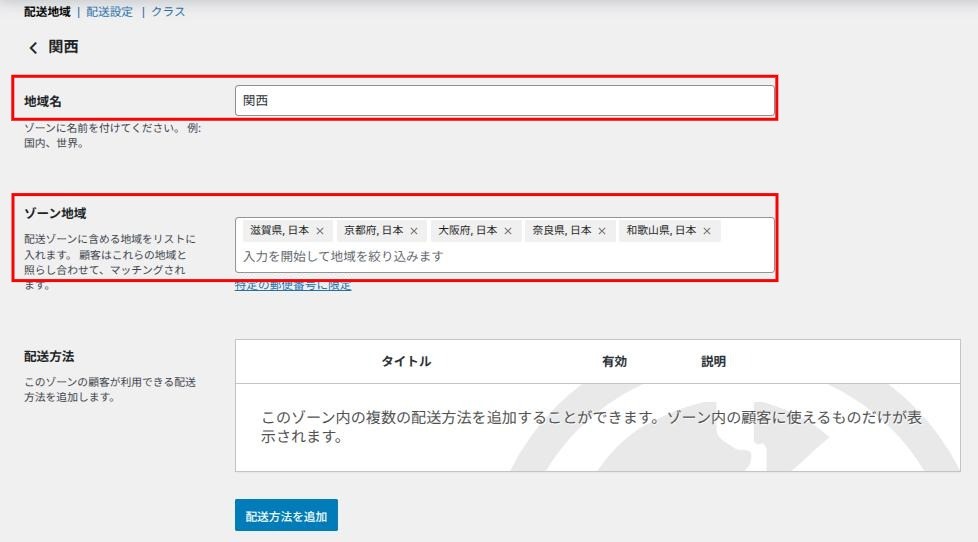Go to the クラス tab
The image size is (978, 542).
(168, 12)
